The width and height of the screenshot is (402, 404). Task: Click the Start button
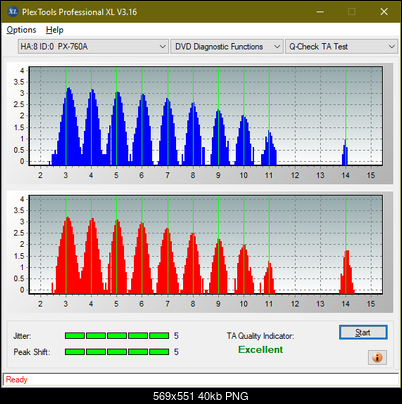pyautogui.click(x=363, y=332)
